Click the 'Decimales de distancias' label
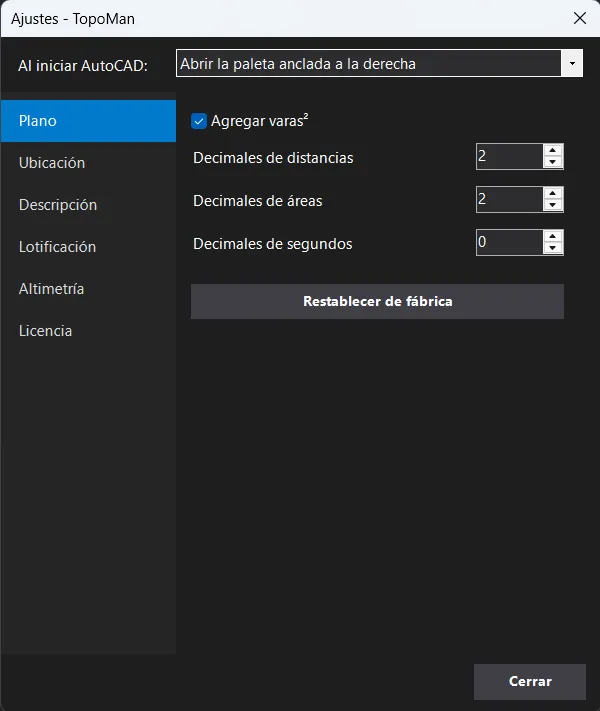Screen dimensions: 600x711 [273, 158]
